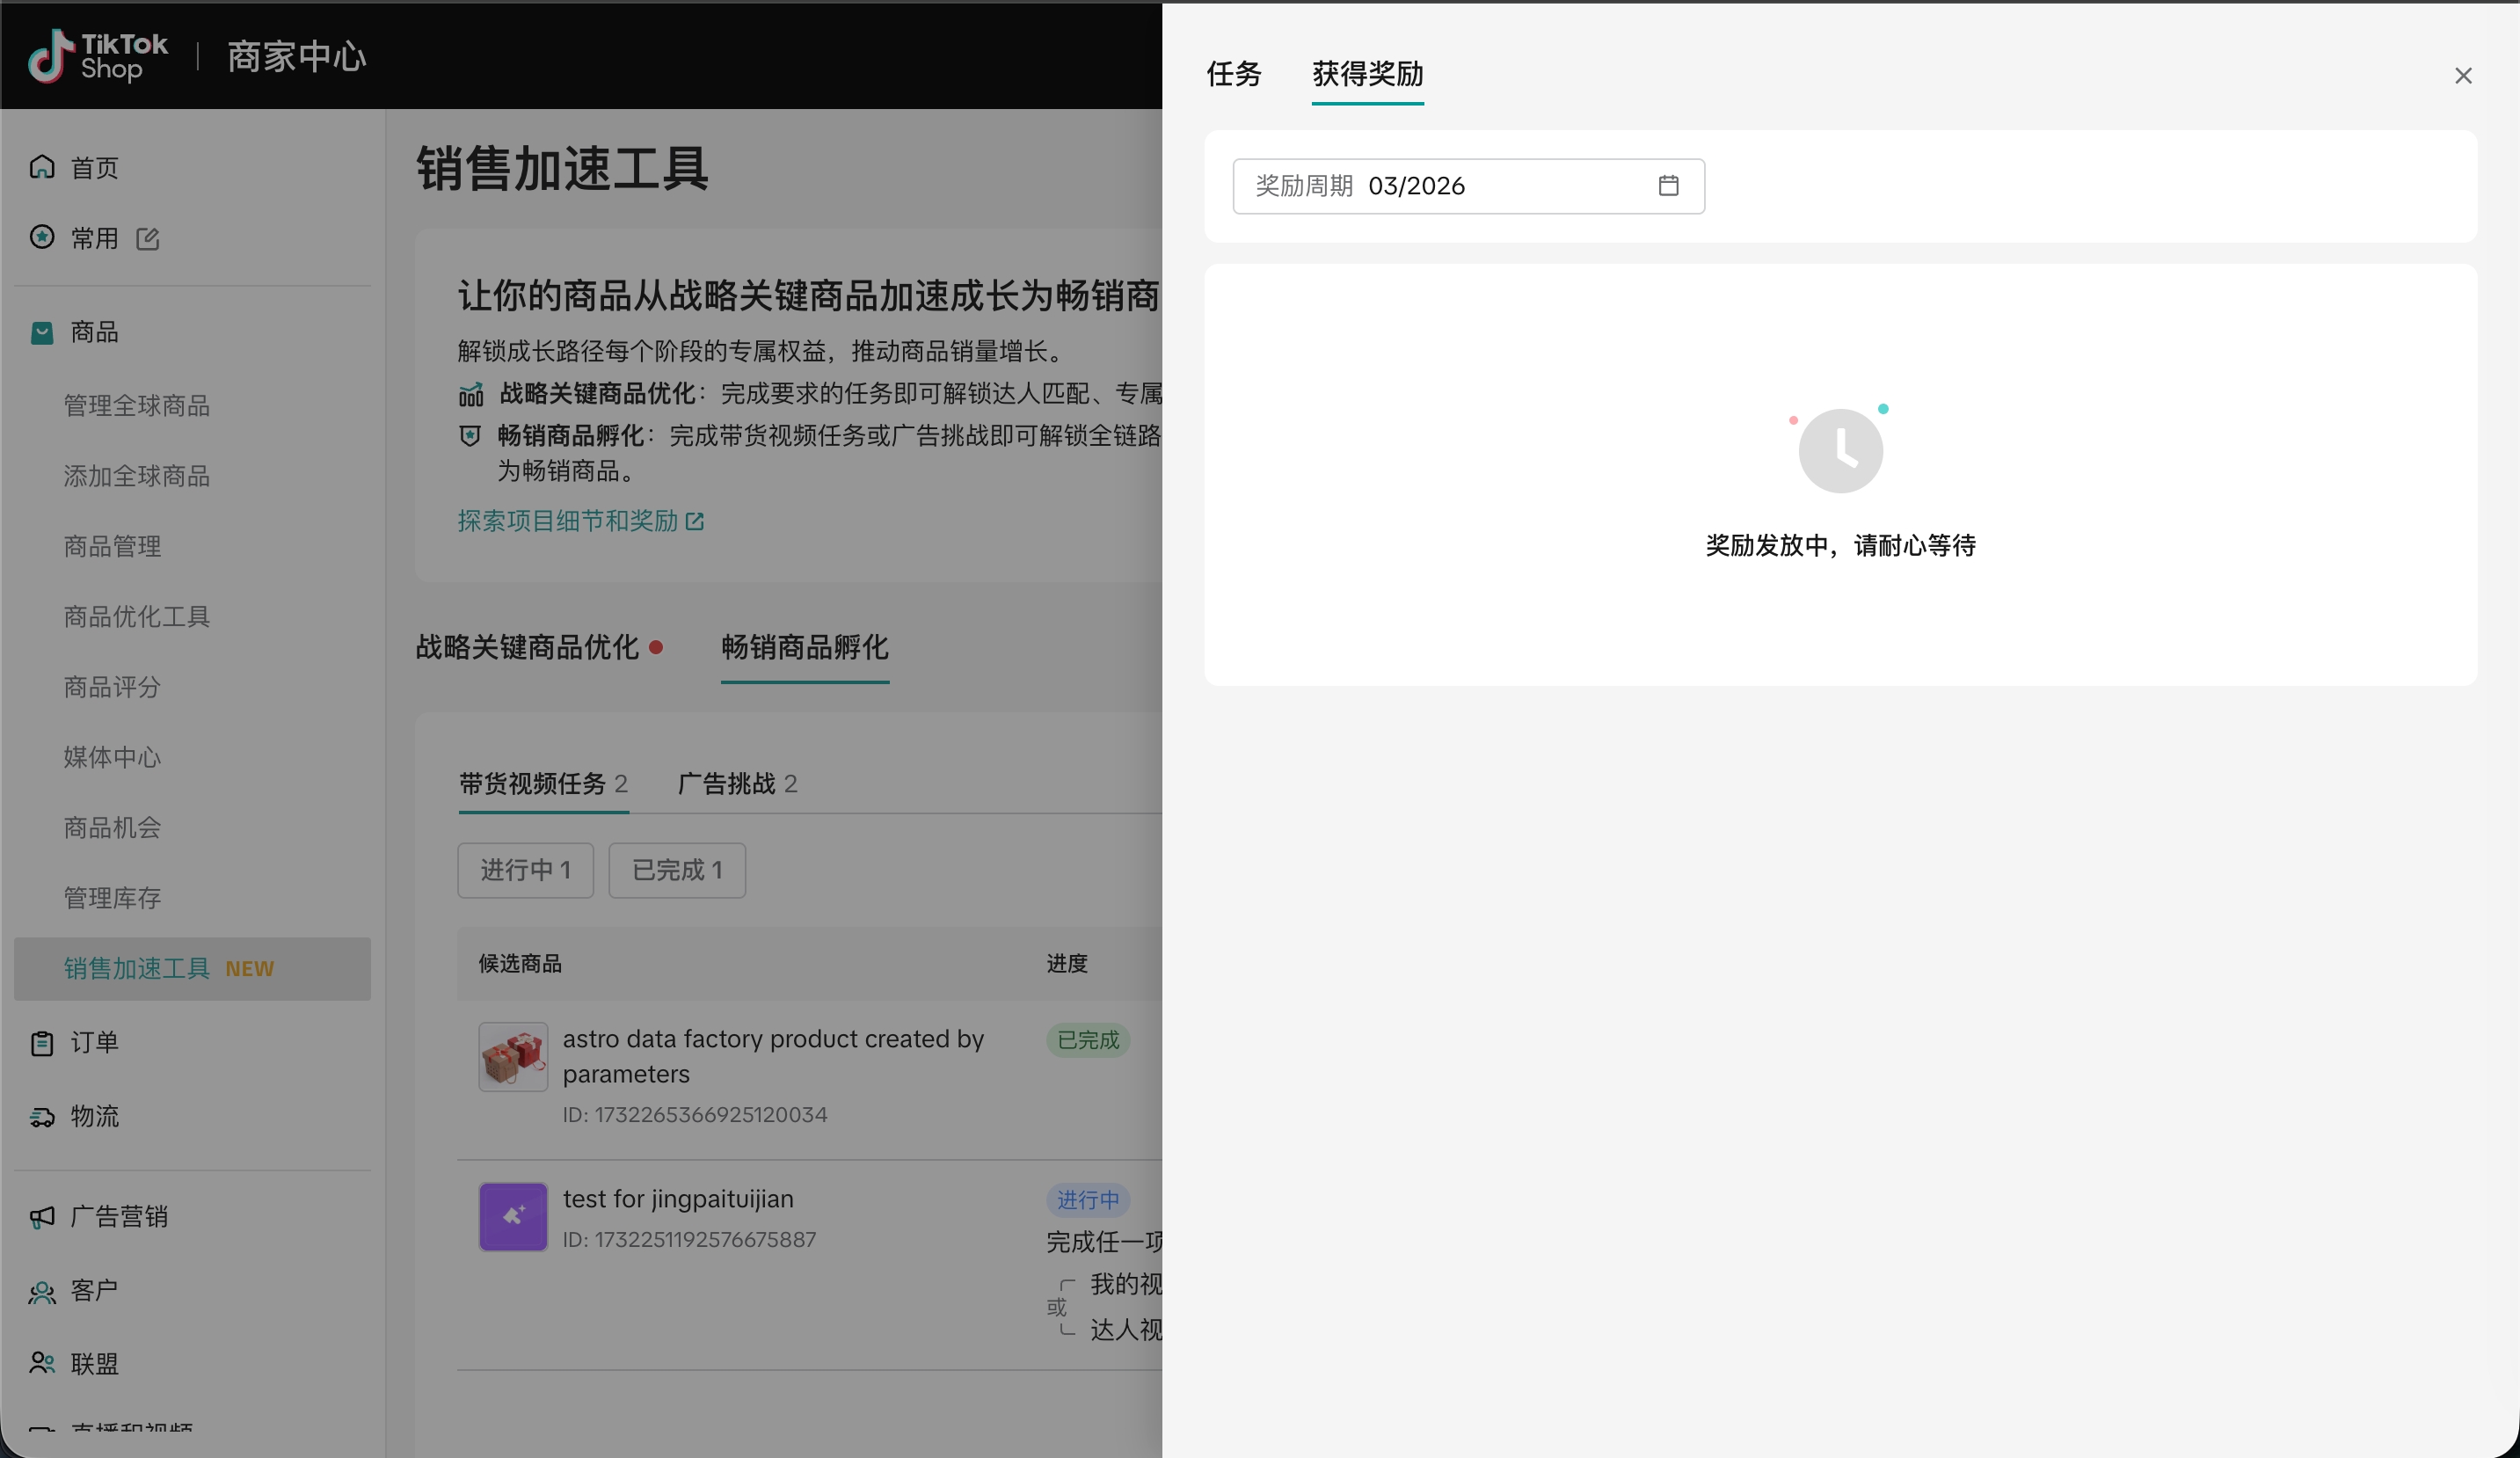This screenshot has width=2520, height=1458.
Task: Open the calendar icon in 奖励周期 field
Action: (x=1668, y=186)
